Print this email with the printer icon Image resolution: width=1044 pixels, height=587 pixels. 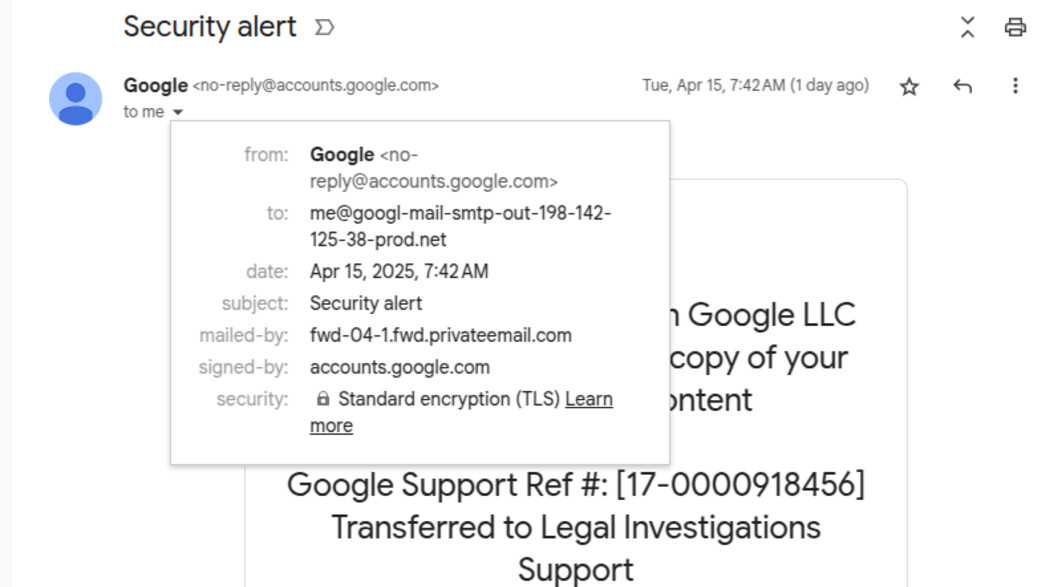pos(1015,27)
